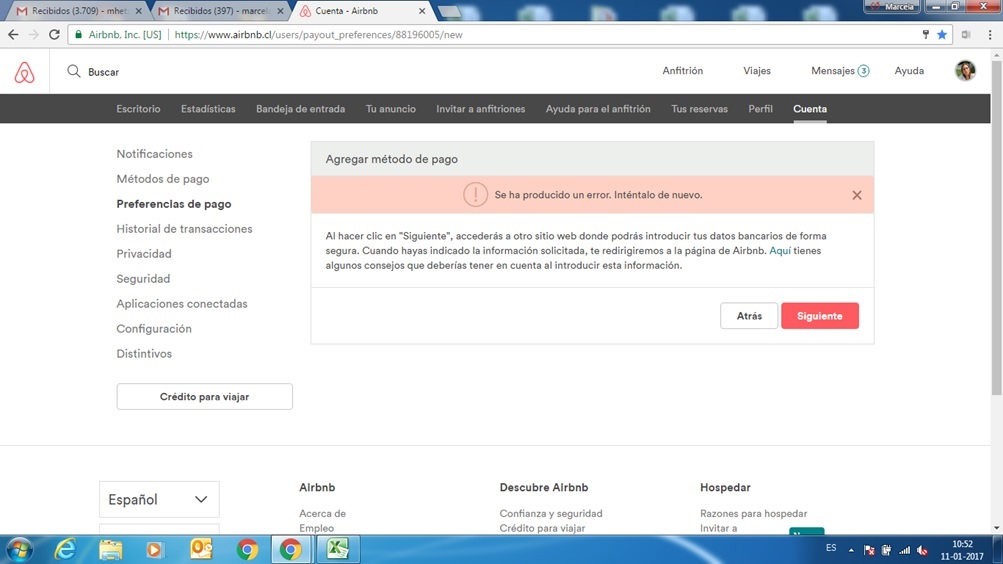This screenshot has width=1003, height=564.
Task: Open the user profile avatar
Action: (965, 70)
